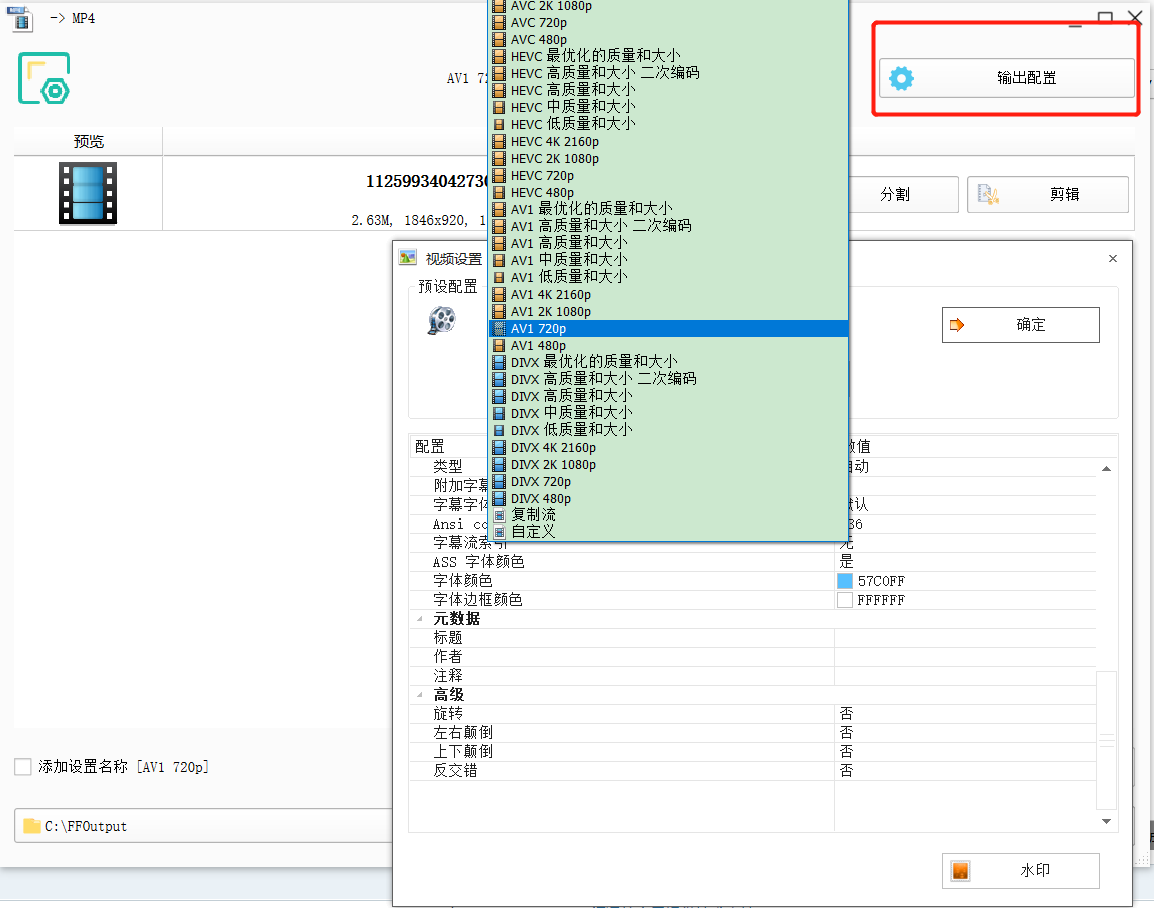Click the MP4 file icon in title bar
Screen dimensions: 1154x908
[x=20, y=18]
